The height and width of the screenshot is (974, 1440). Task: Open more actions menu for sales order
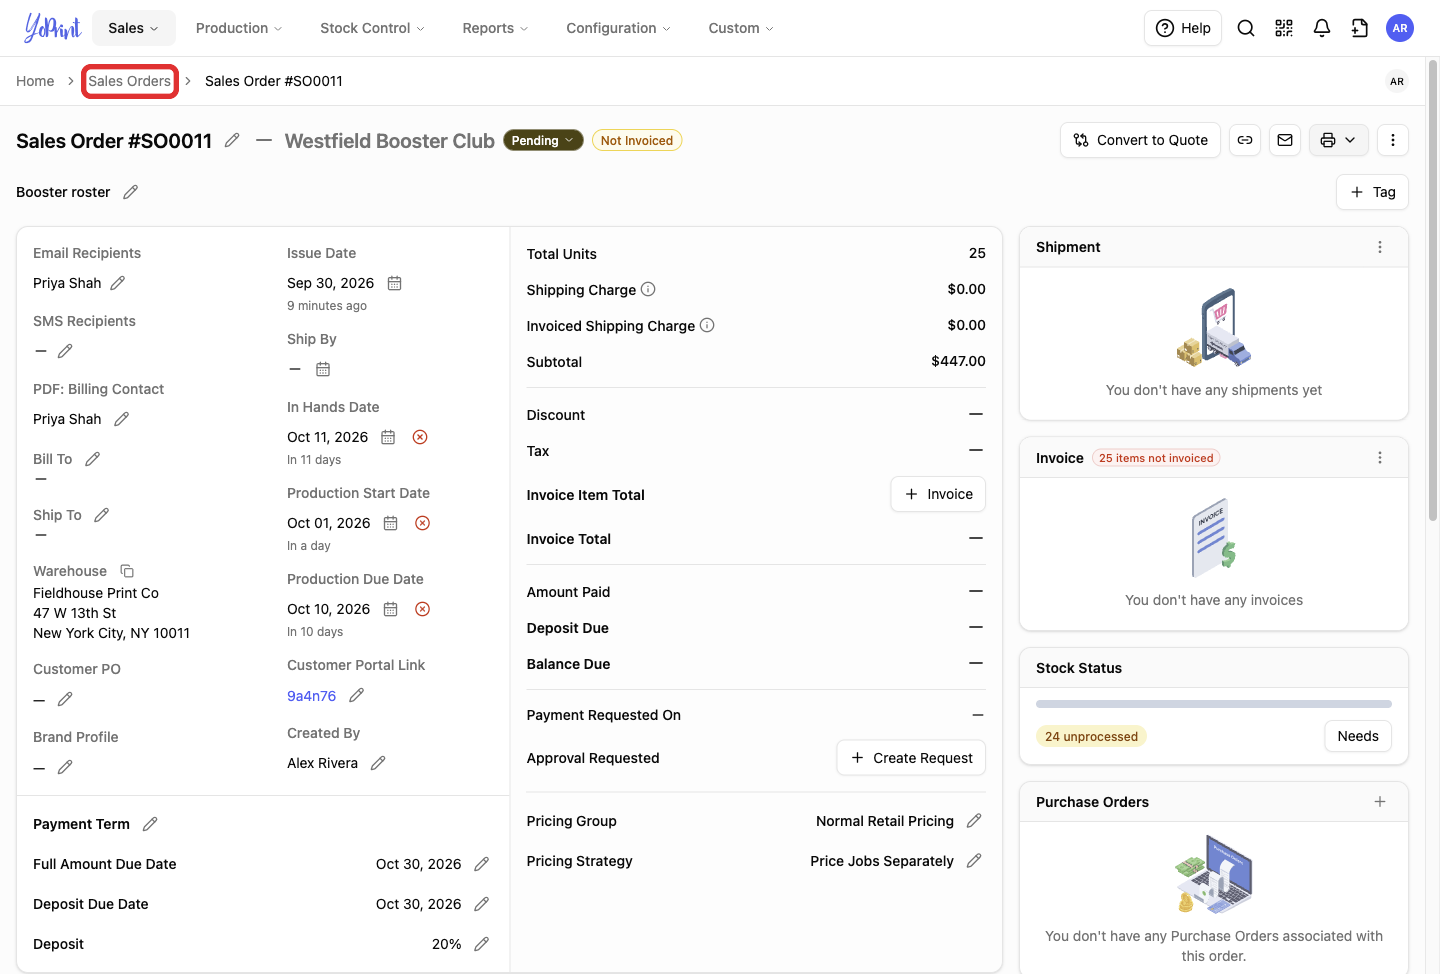coord(1393,140)
